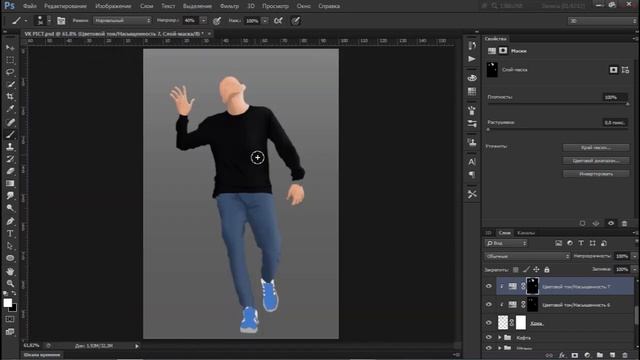640x360 pixels.
Task: Open the Color palette panel icon
Action: coord(472,78)
